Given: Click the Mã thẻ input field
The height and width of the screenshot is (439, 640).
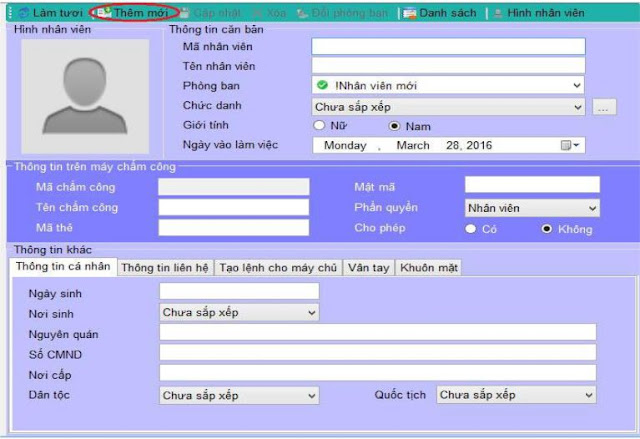Looking at the screenshot, I should click(x=233, y=227).
